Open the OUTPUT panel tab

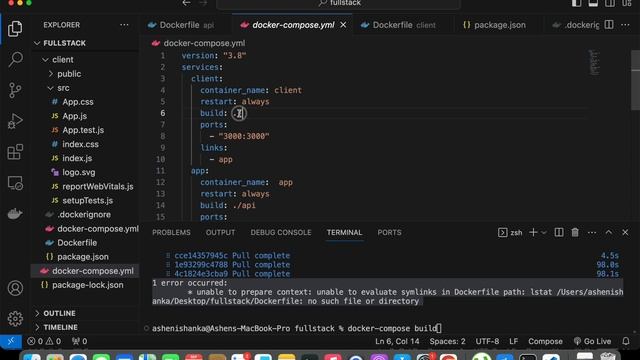tap(220, 232)
